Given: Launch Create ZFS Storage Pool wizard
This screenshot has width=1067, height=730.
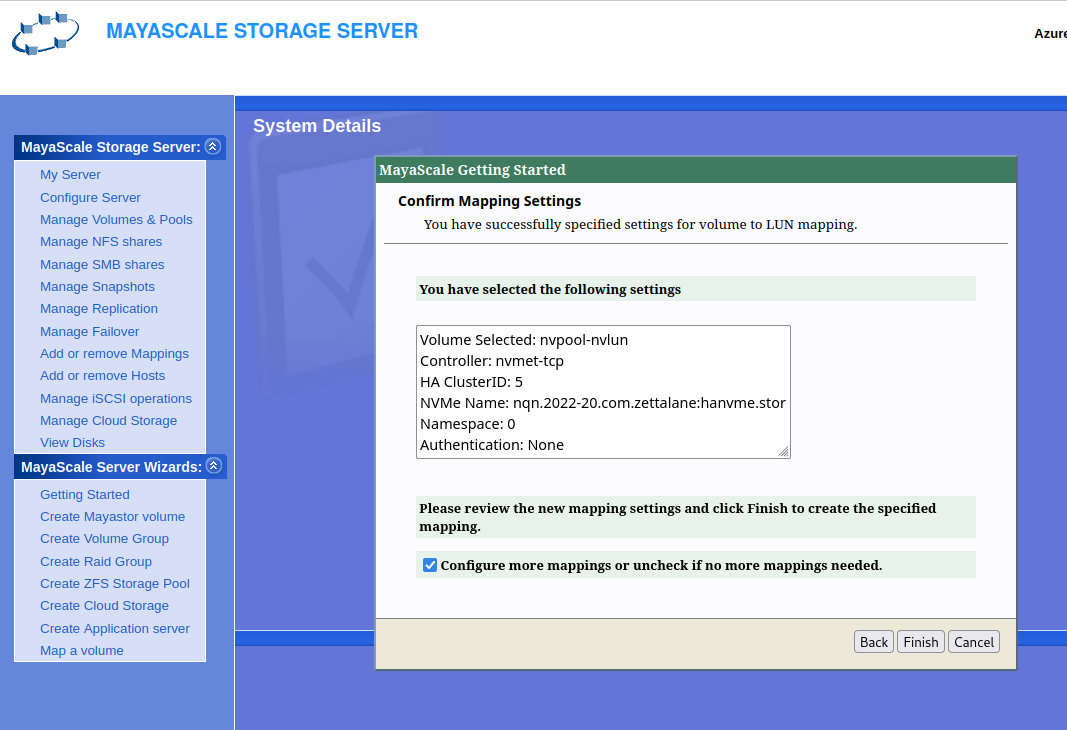Looking at the screenshot, I should click(x=115, y=584).
